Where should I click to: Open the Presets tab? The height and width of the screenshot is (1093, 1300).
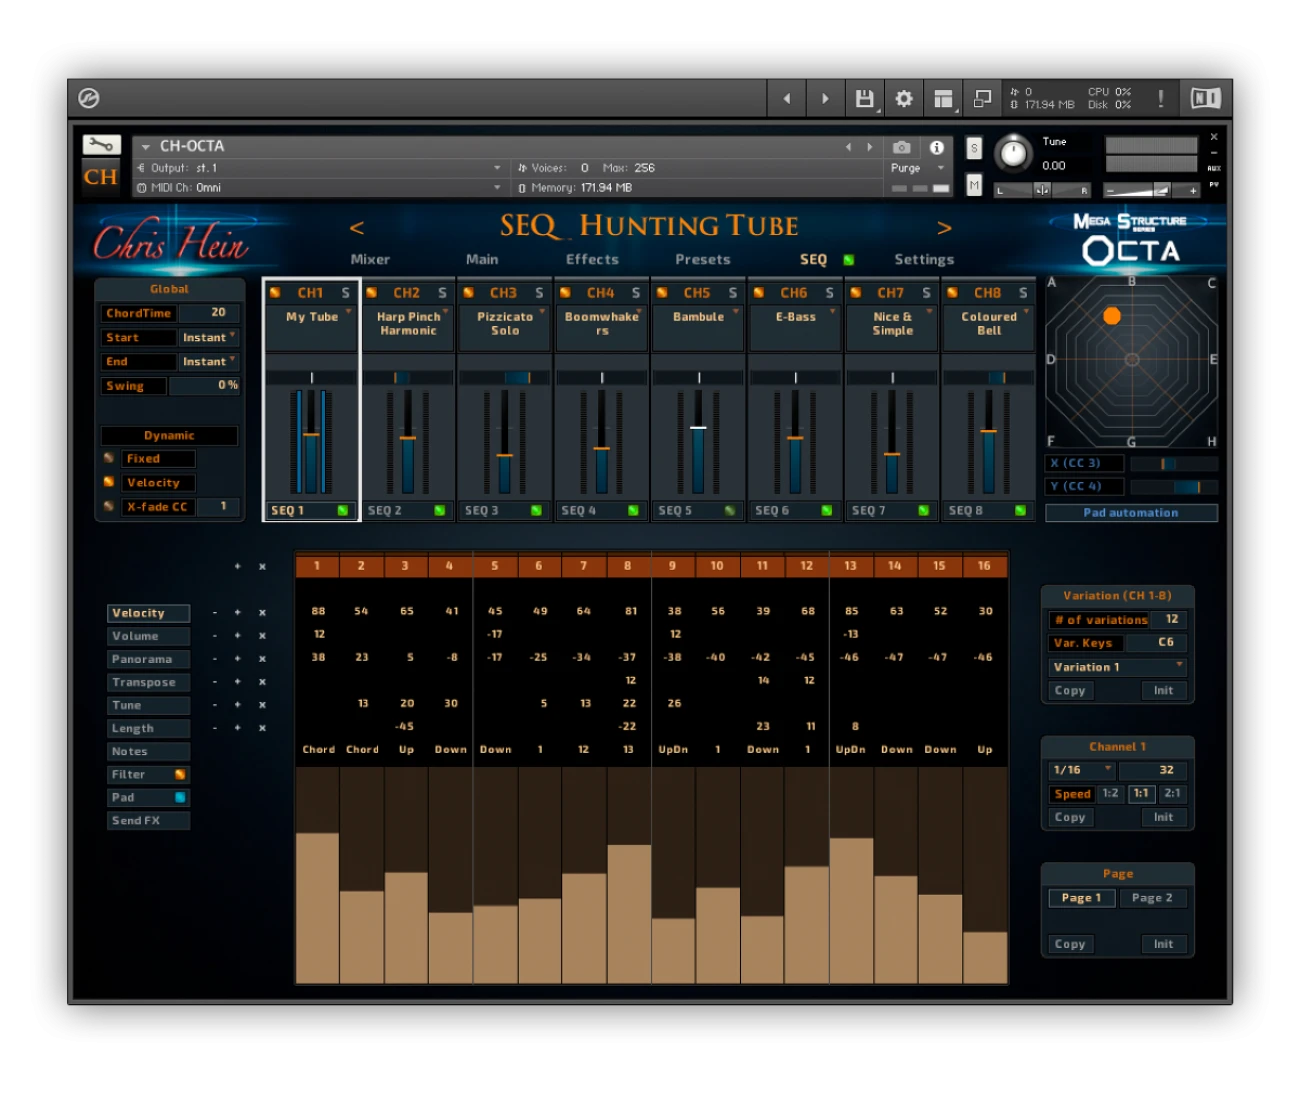point(703,259)
